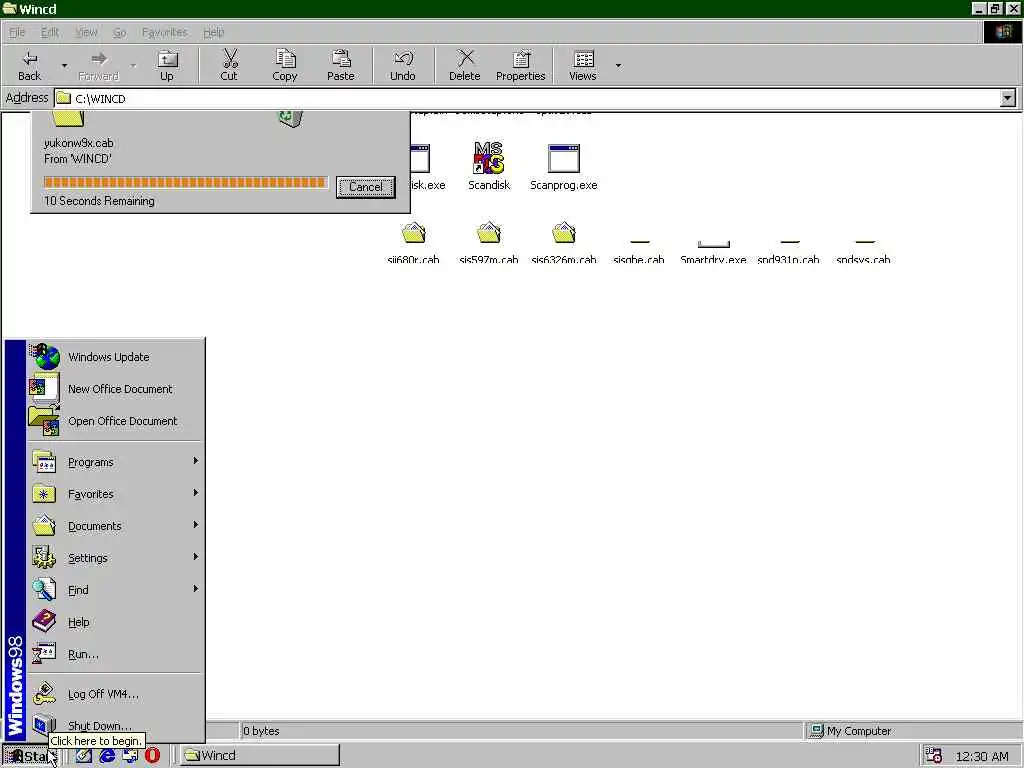Click the Undo toolbar icon
This screenshot has height=768, width=1024.
[x=403, y=58]
